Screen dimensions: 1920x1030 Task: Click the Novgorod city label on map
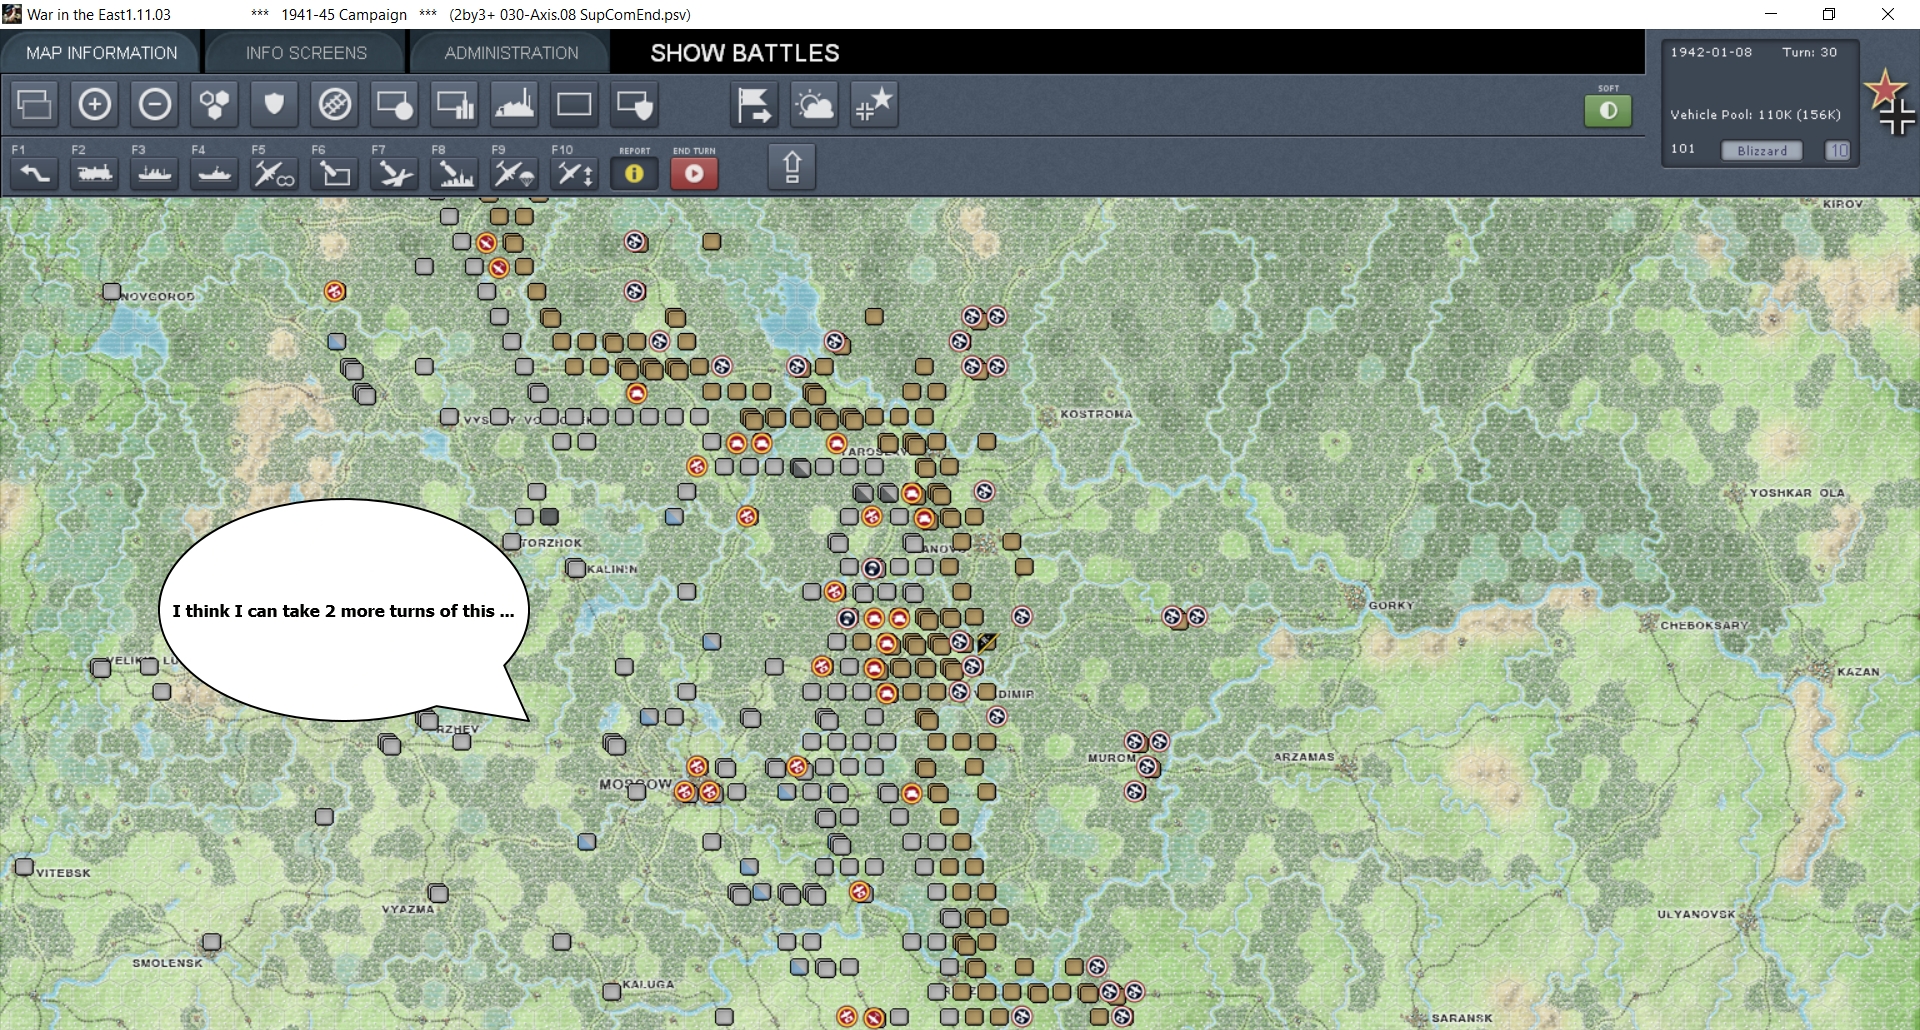(x=158, y=297)
